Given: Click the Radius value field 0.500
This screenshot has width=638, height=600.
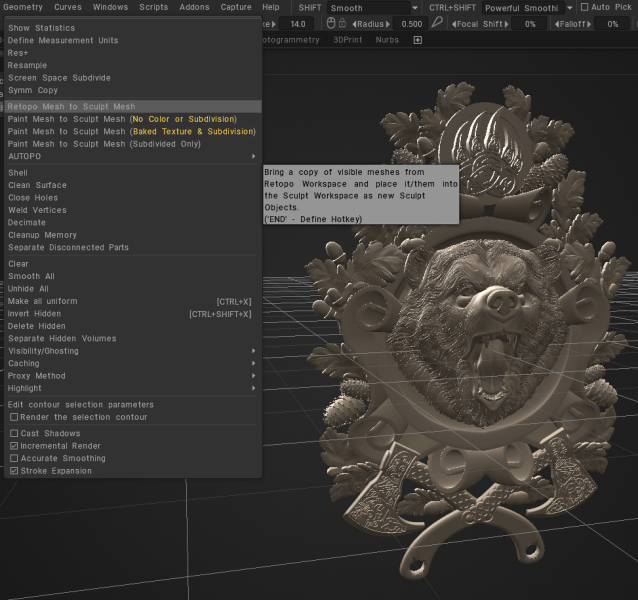Looking at the screenshot, I should click(x=412, y=24).
